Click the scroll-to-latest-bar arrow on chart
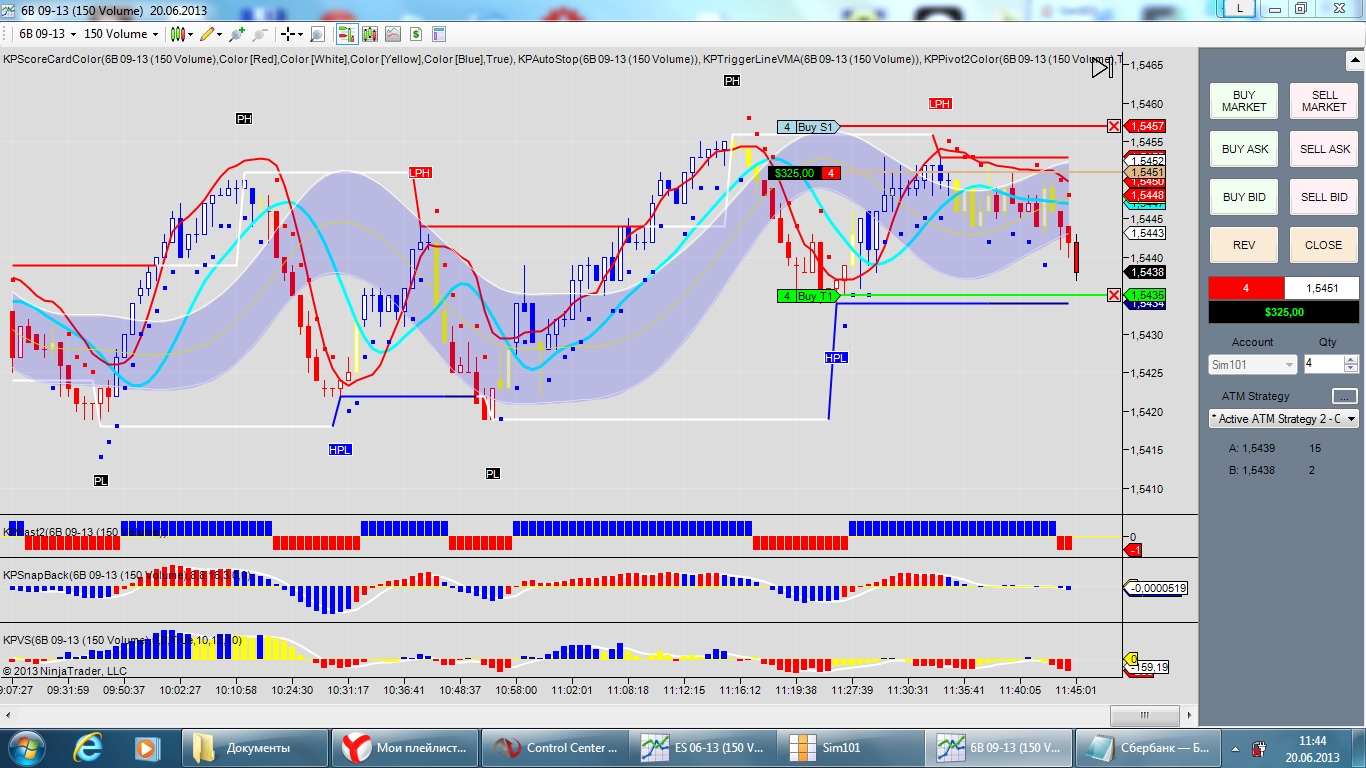Image resolution: width=1366 pixels, height=768 pixels. coord(1101,68)
